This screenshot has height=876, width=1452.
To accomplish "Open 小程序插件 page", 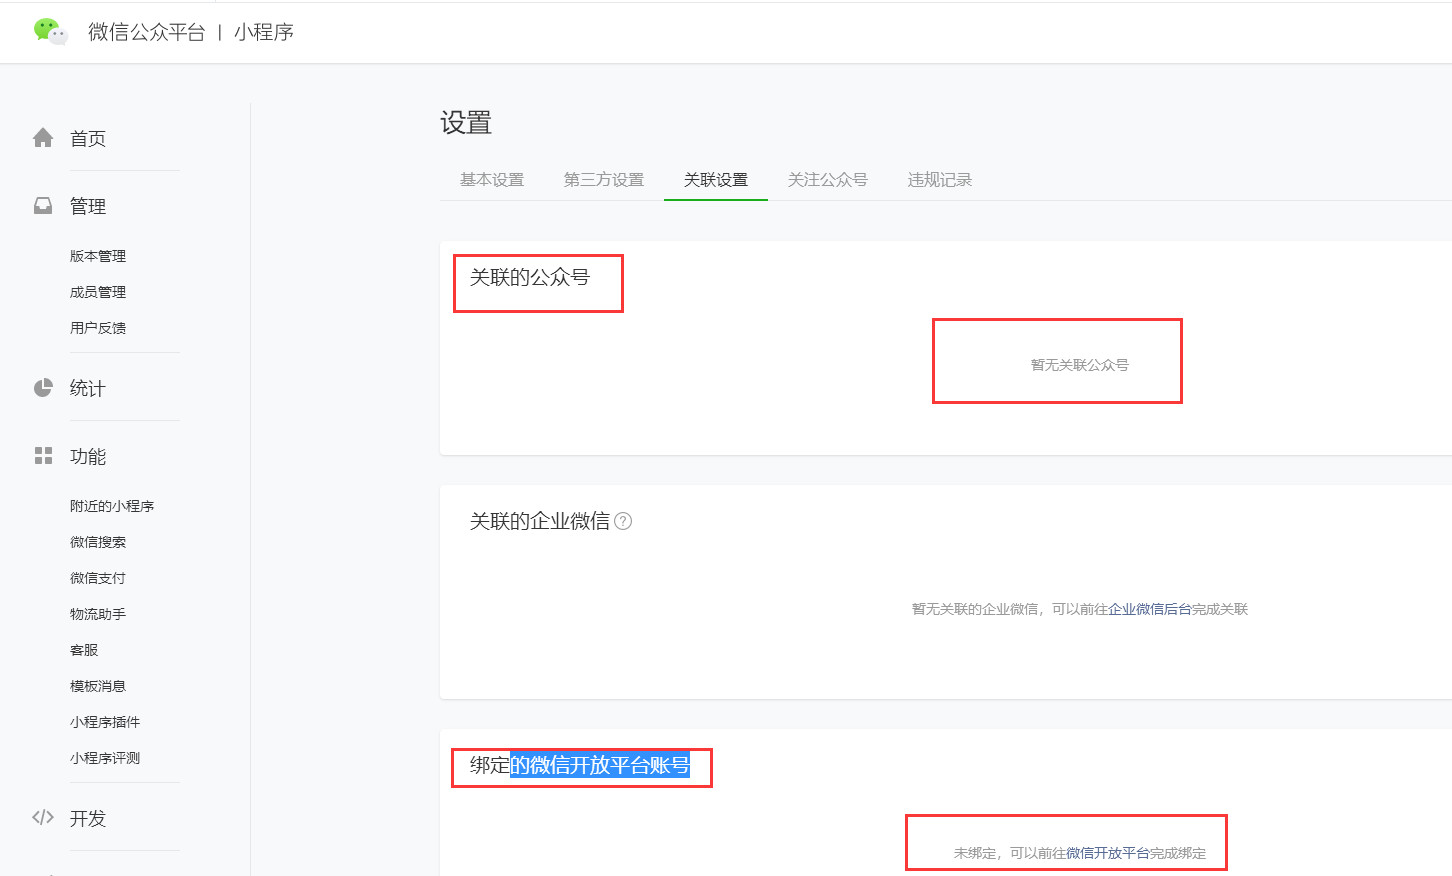I will pyautogui.click(x=105, y=722).
